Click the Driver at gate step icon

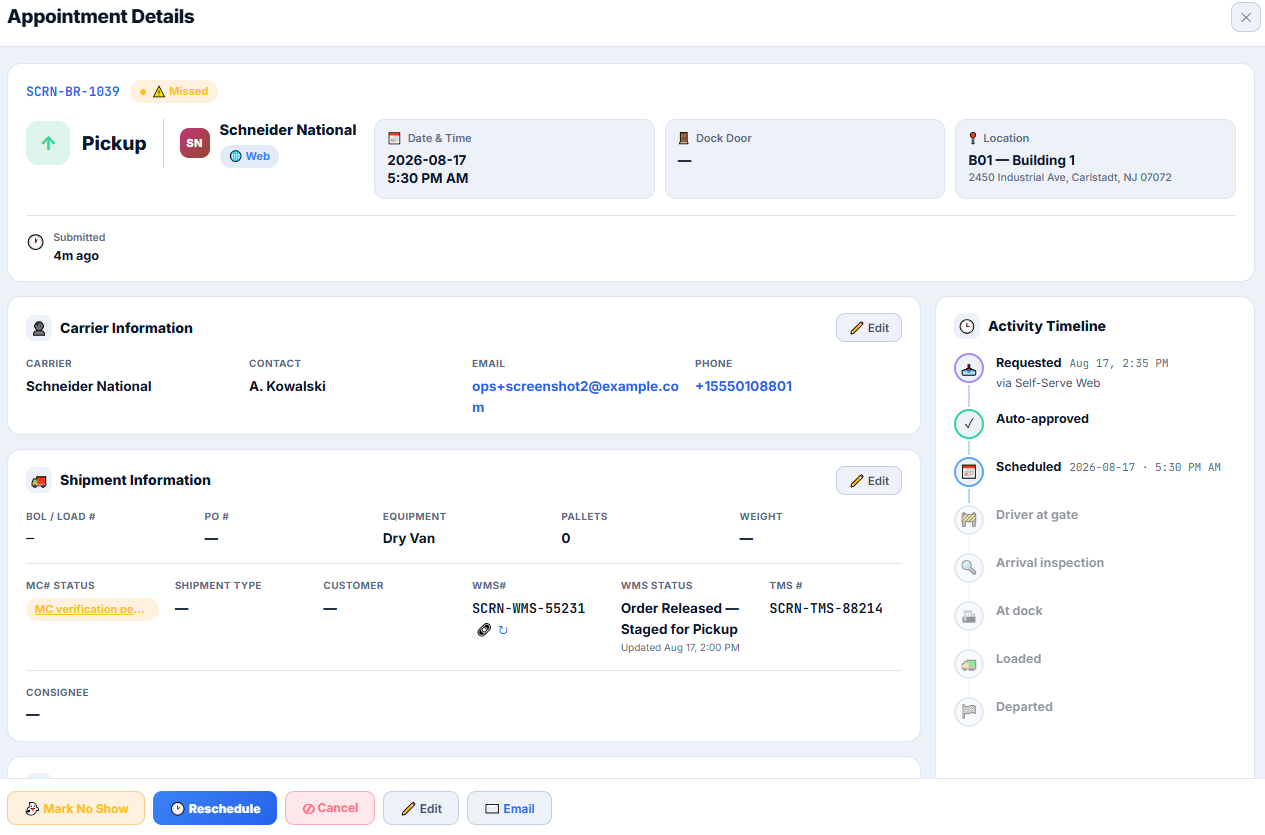pos(968,520)
